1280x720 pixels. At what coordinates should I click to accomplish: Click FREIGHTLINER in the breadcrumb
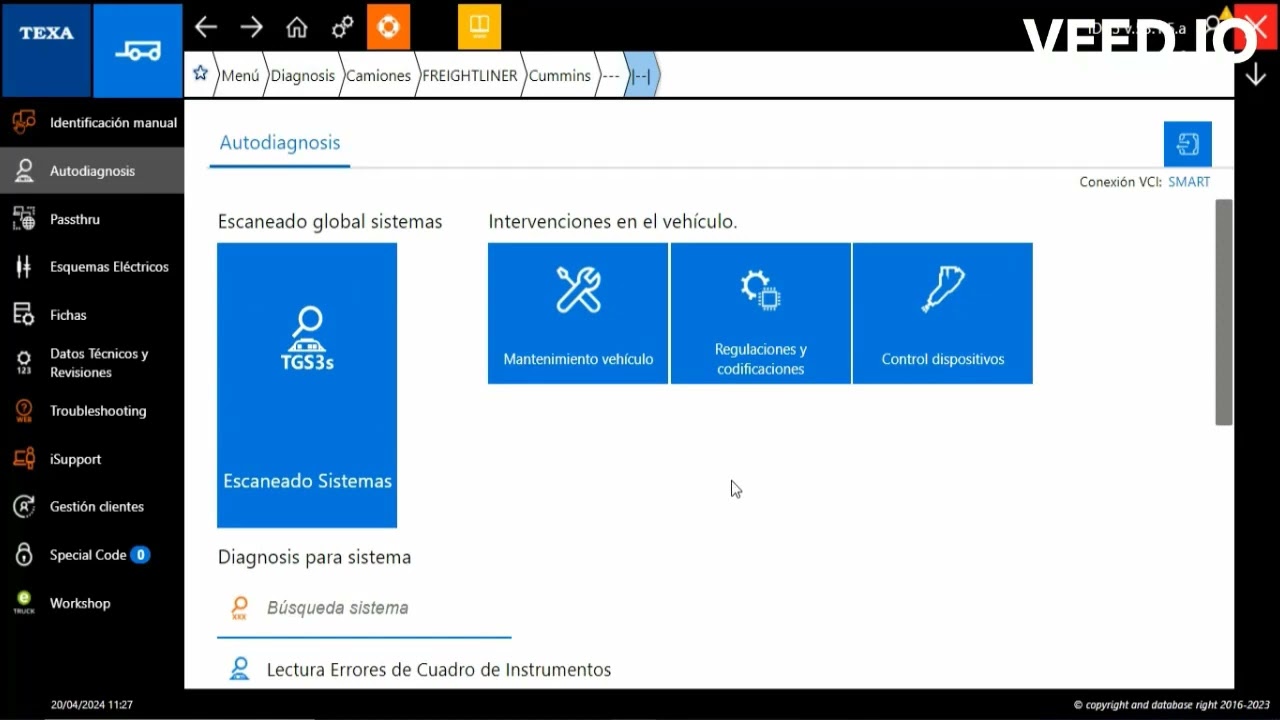click(x=469, y=75)
